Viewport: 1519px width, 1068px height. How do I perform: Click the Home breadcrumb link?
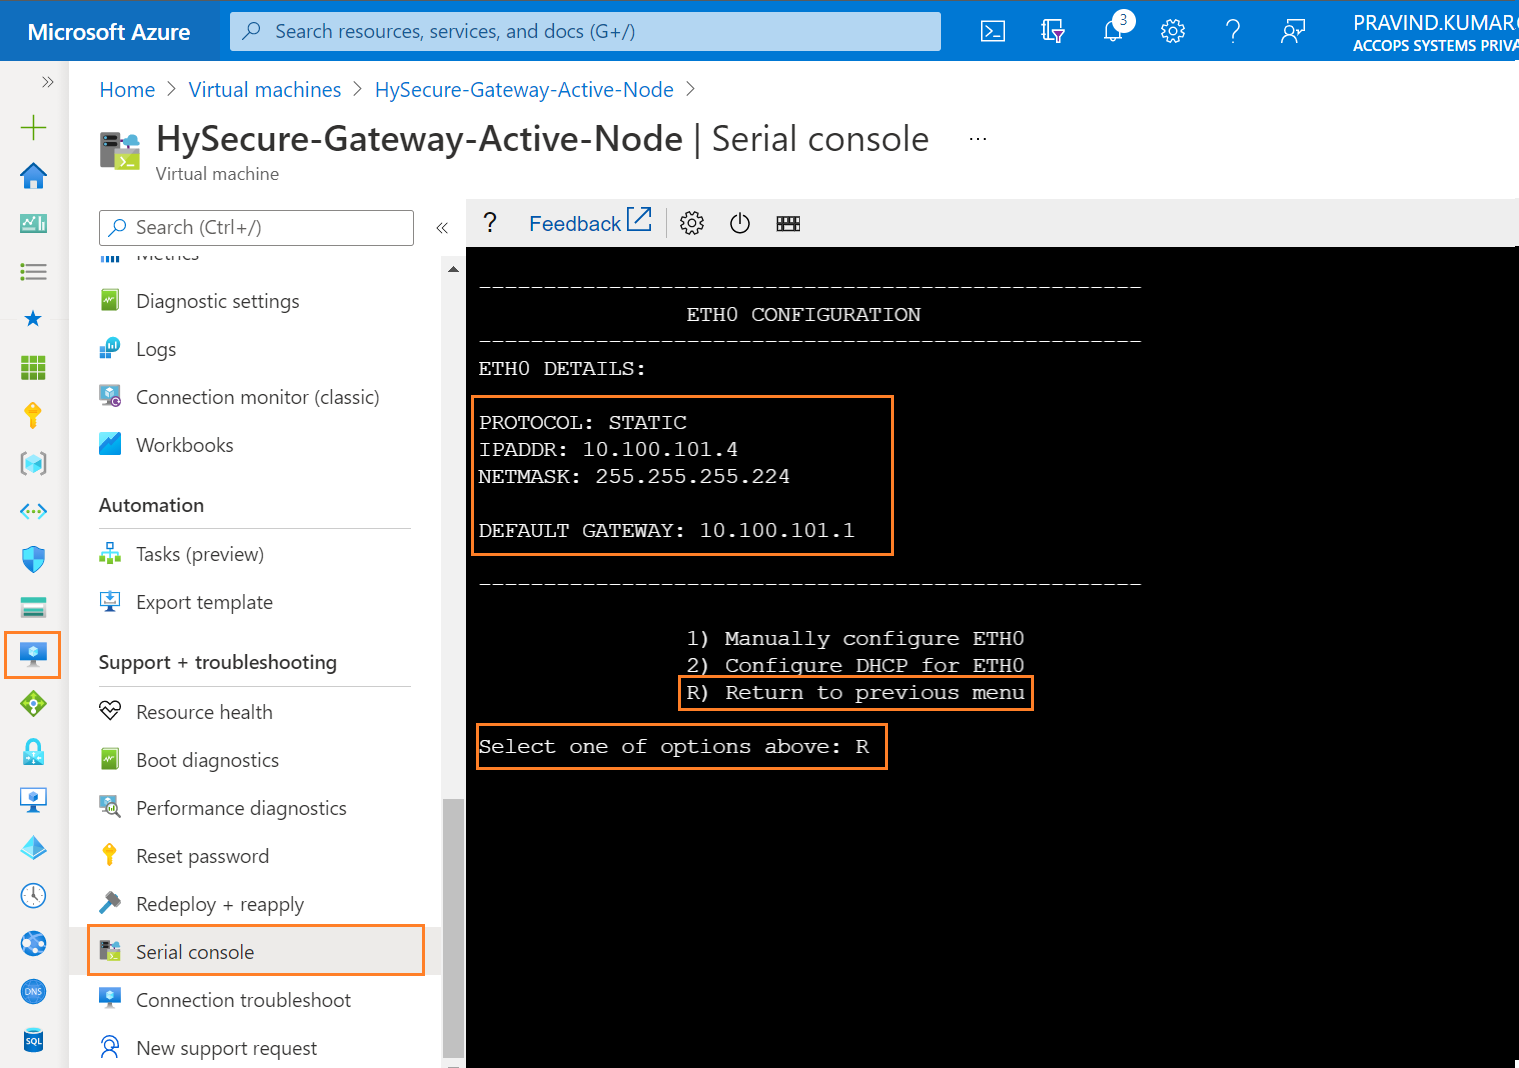127,90
